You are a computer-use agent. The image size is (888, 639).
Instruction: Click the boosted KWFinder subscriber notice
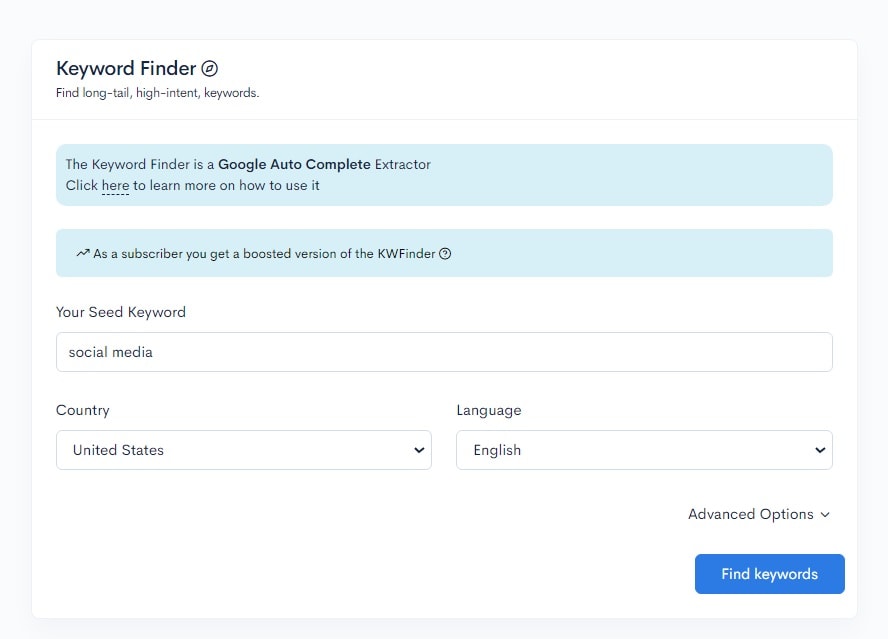click(x=444, y=253)
